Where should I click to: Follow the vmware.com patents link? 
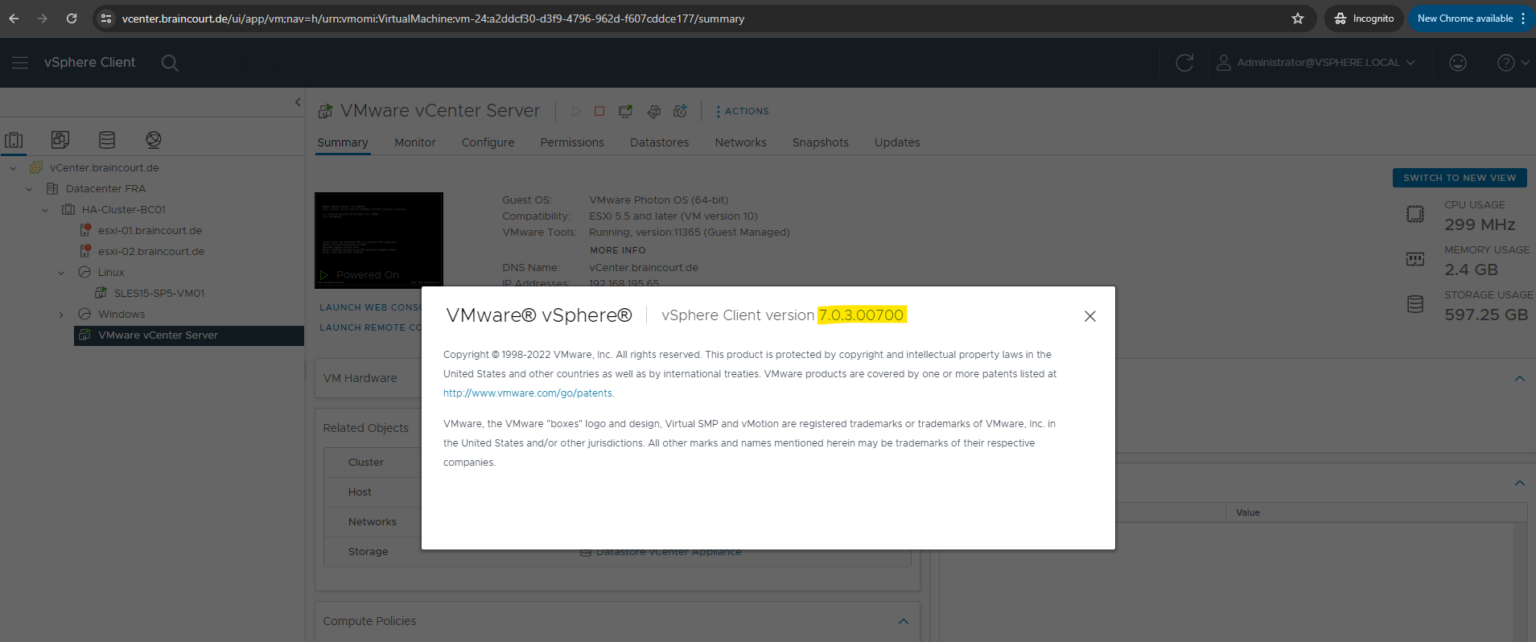click(x=527, y=392)
